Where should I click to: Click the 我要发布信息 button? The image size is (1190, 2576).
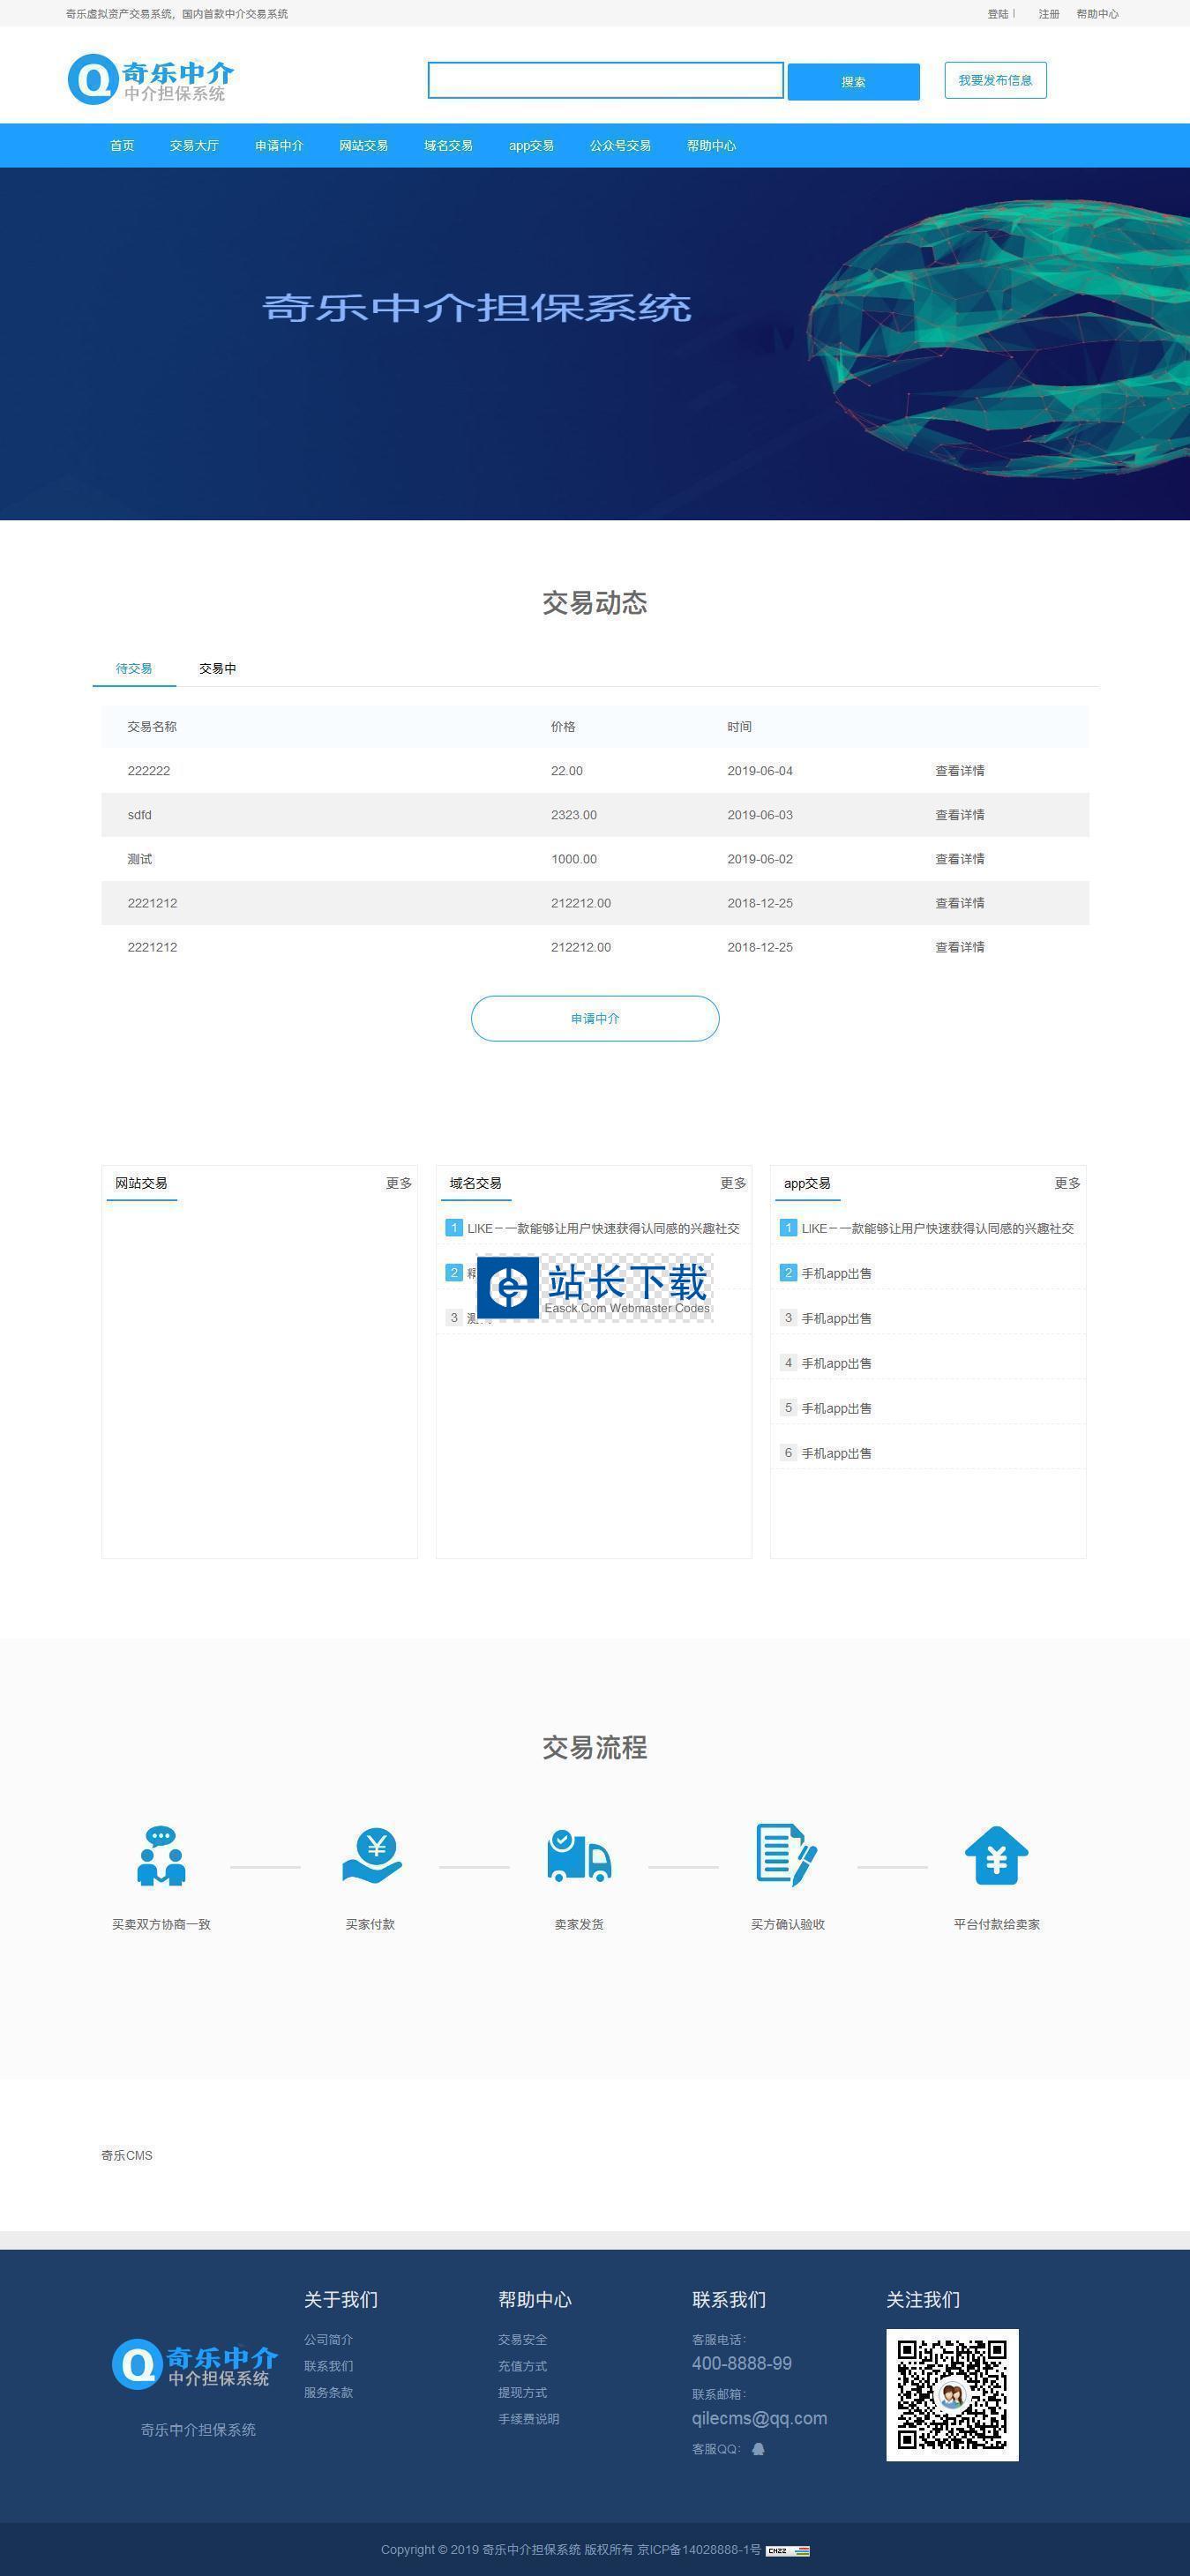click(x=995, y=81)
